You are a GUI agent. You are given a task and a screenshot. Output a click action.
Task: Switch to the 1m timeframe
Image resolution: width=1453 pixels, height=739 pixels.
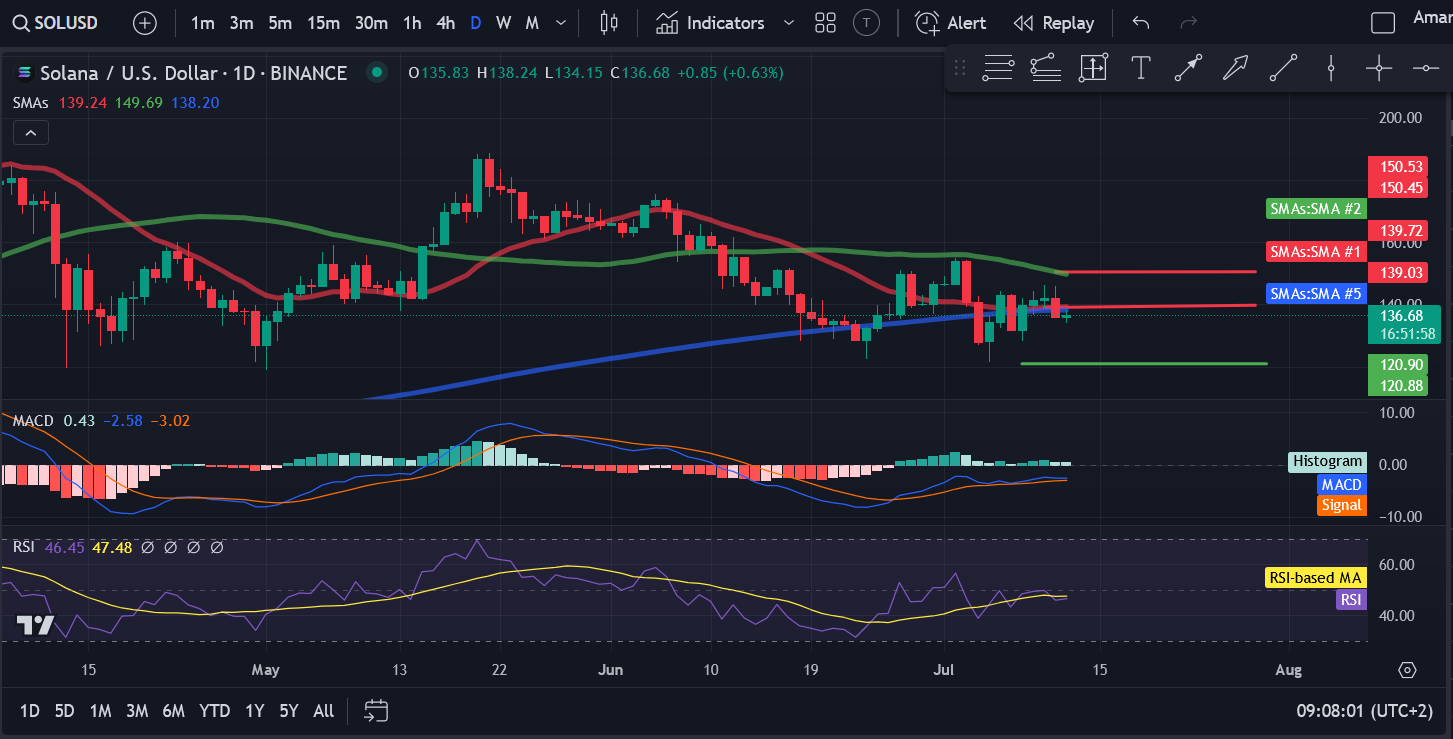202,22
